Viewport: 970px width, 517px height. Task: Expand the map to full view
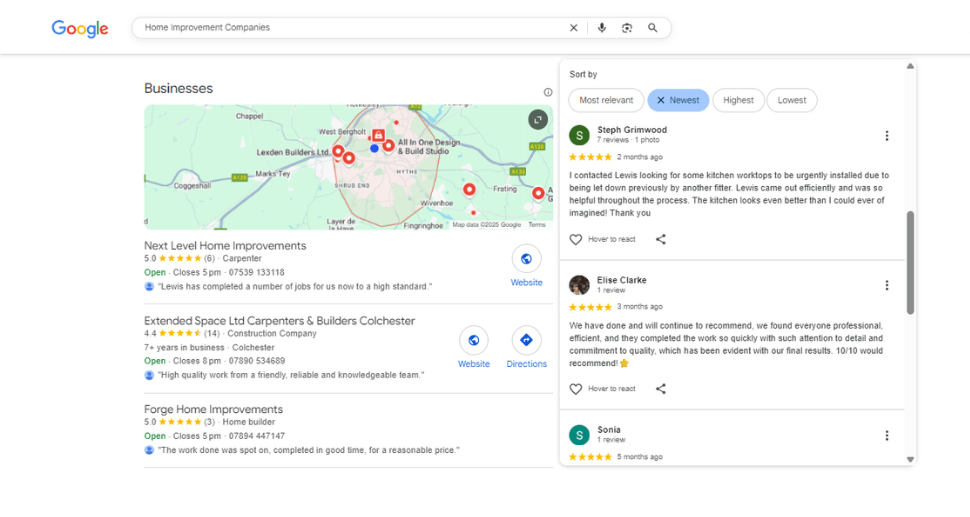click(538, 119)
